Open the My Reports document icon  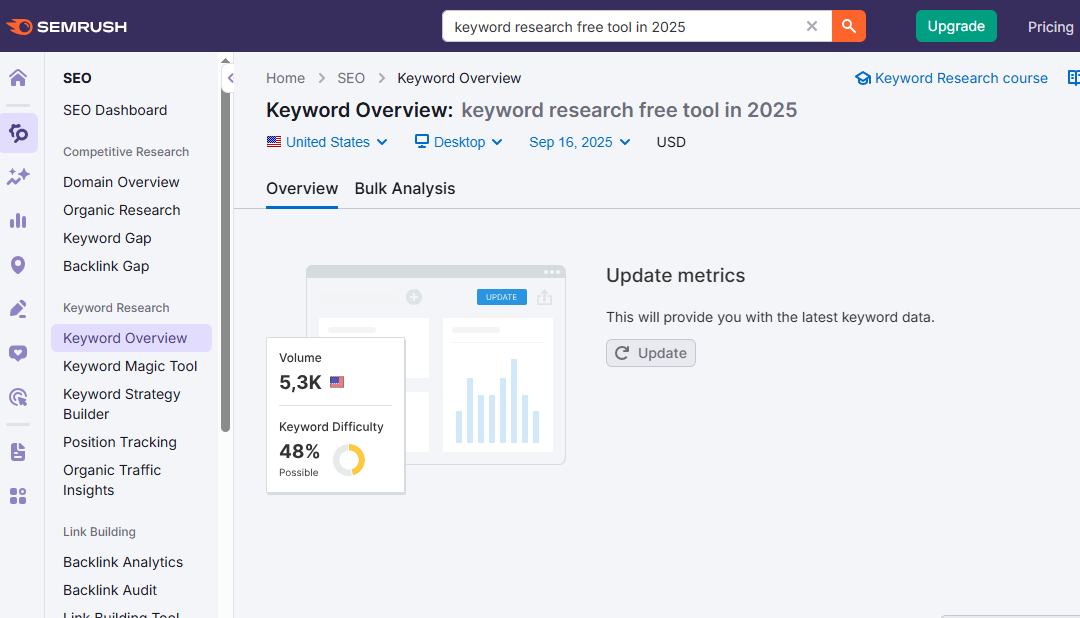pyautogui.click(x=19, y=452)
